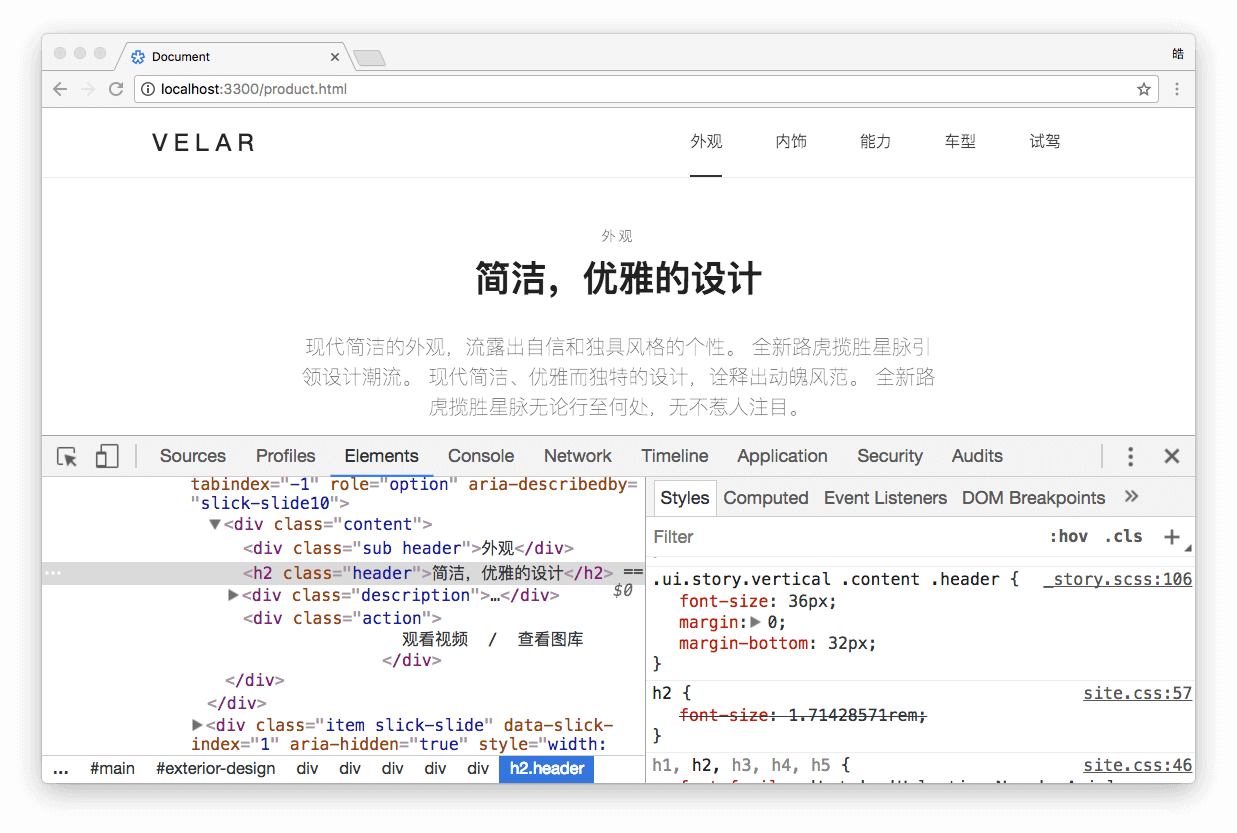The width and height of the screenshot is (1237, 833).
Task: Open the Timeline panel
Action: [675, 456]
